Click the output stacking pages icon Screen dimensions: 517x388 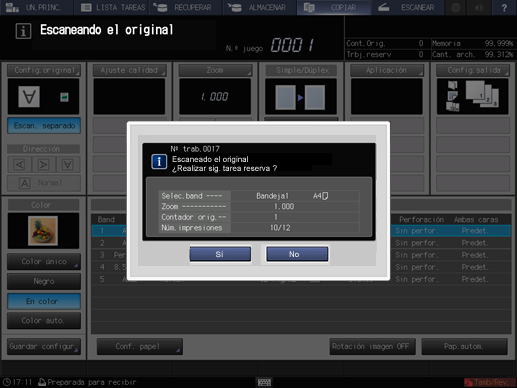482,94
